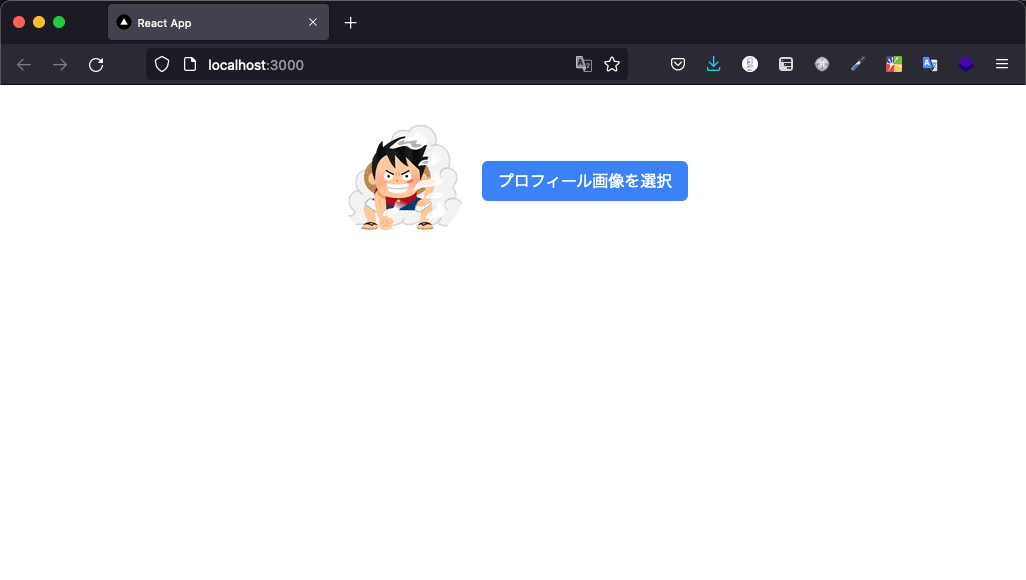Go back using the back arrow
1026x580 pixels.
pyautogui.click(x=24, y=65)
